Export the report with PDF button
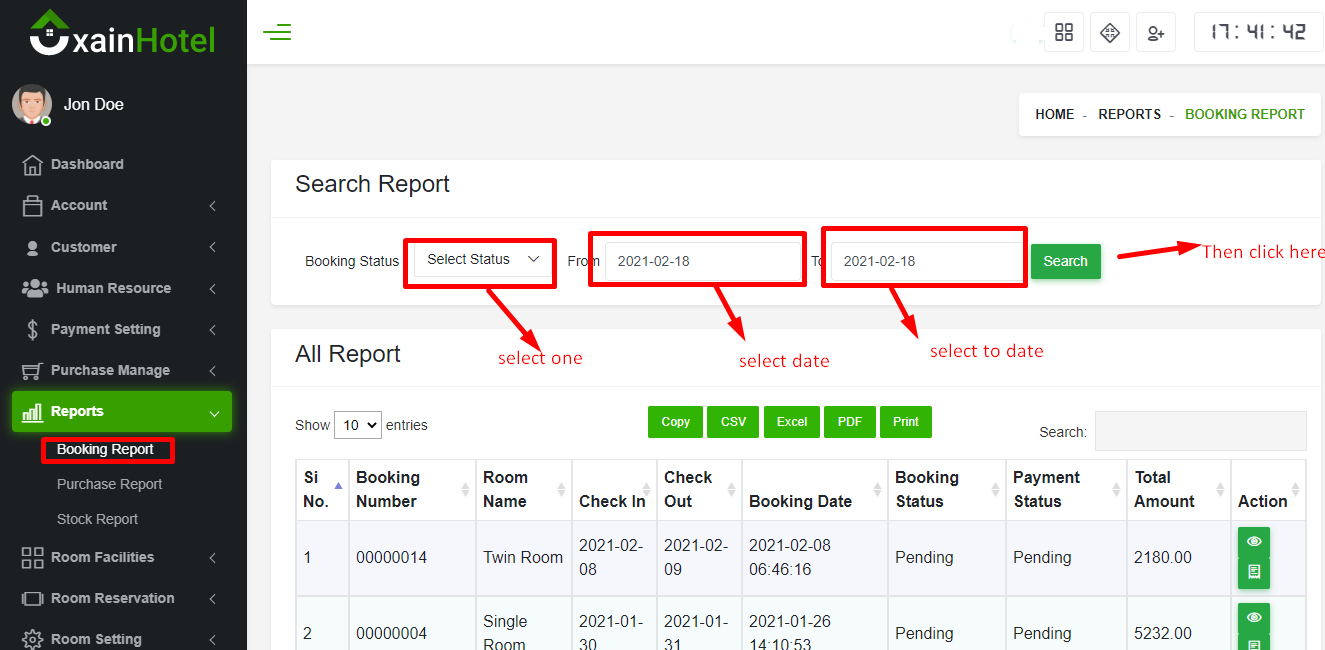 pos(850,422)
